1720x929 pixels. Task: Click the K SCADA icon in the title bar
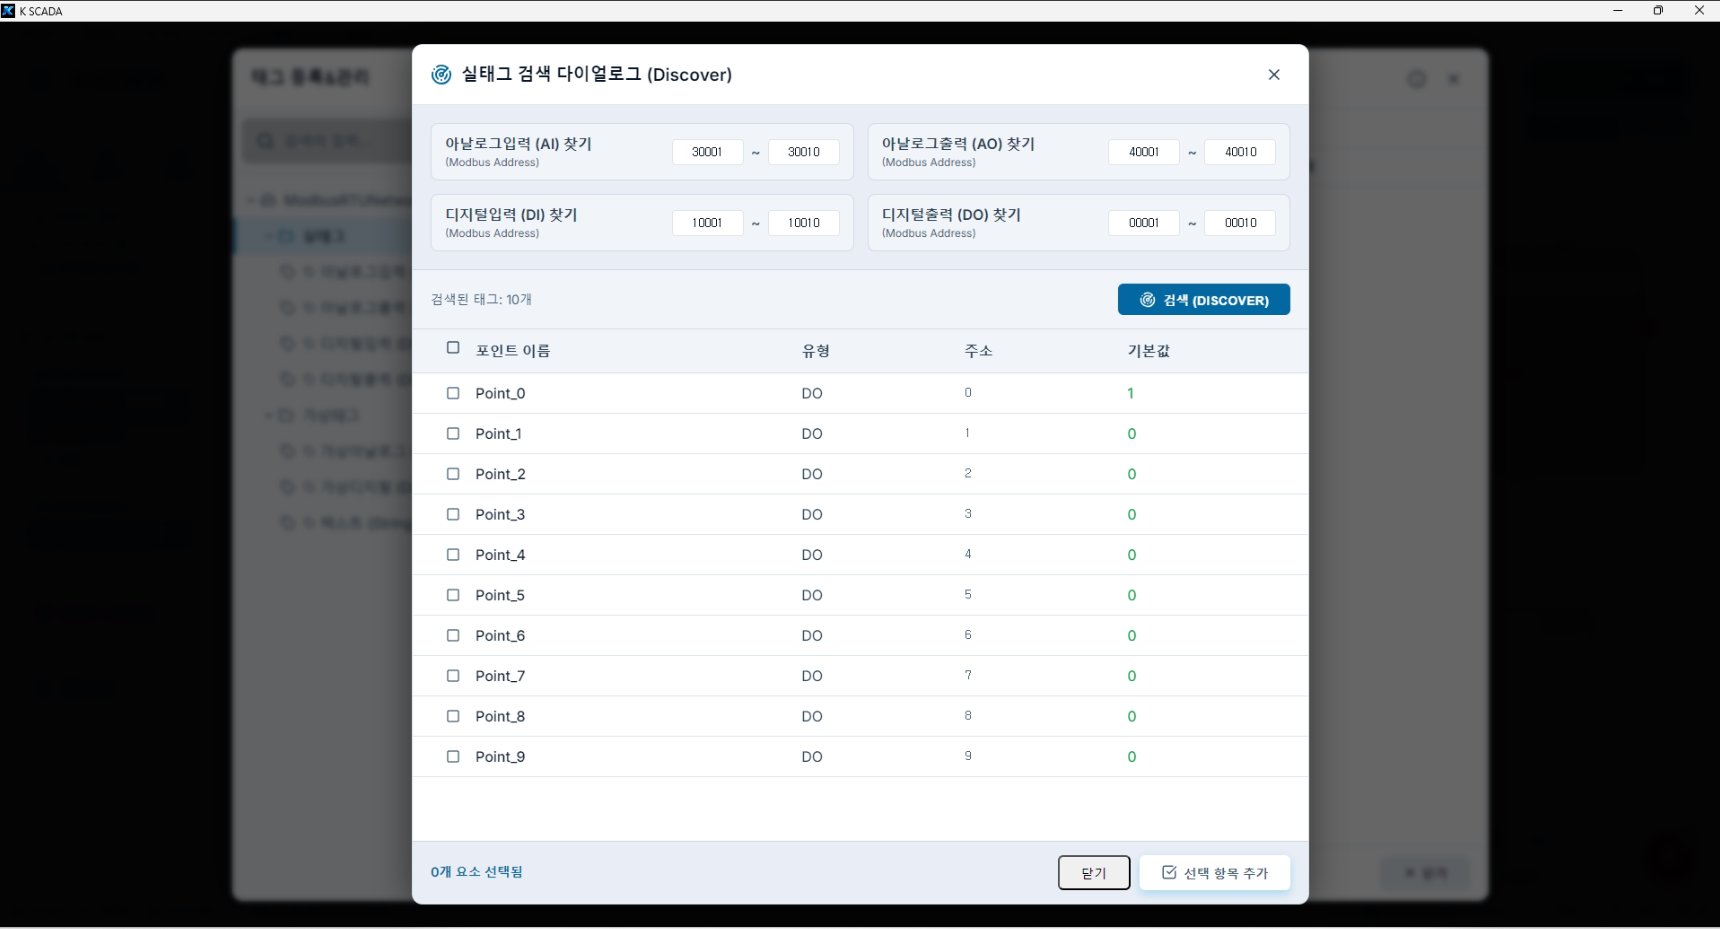(9, 10)
